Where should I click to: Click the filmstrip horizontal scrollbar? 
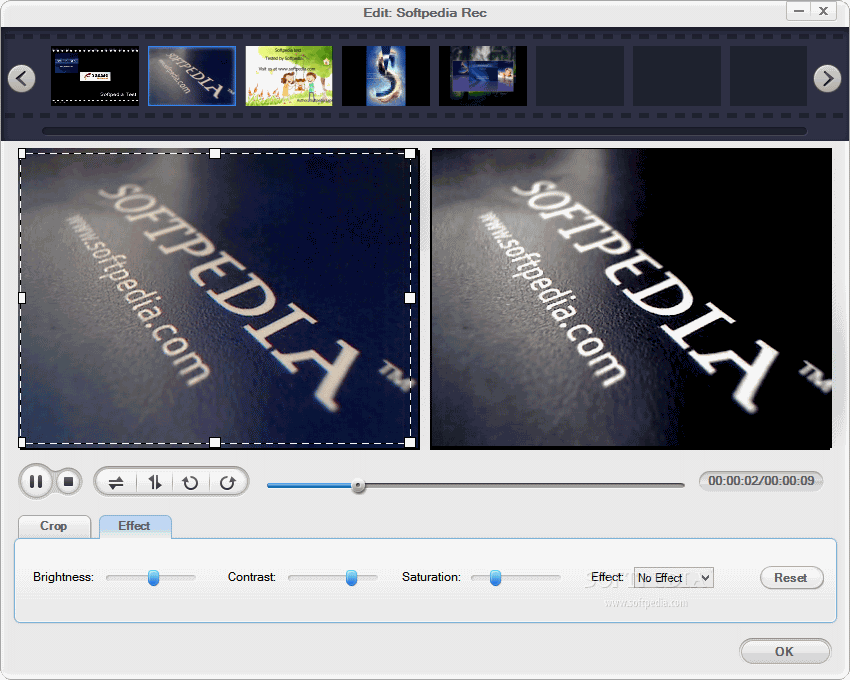click(424, 131)
